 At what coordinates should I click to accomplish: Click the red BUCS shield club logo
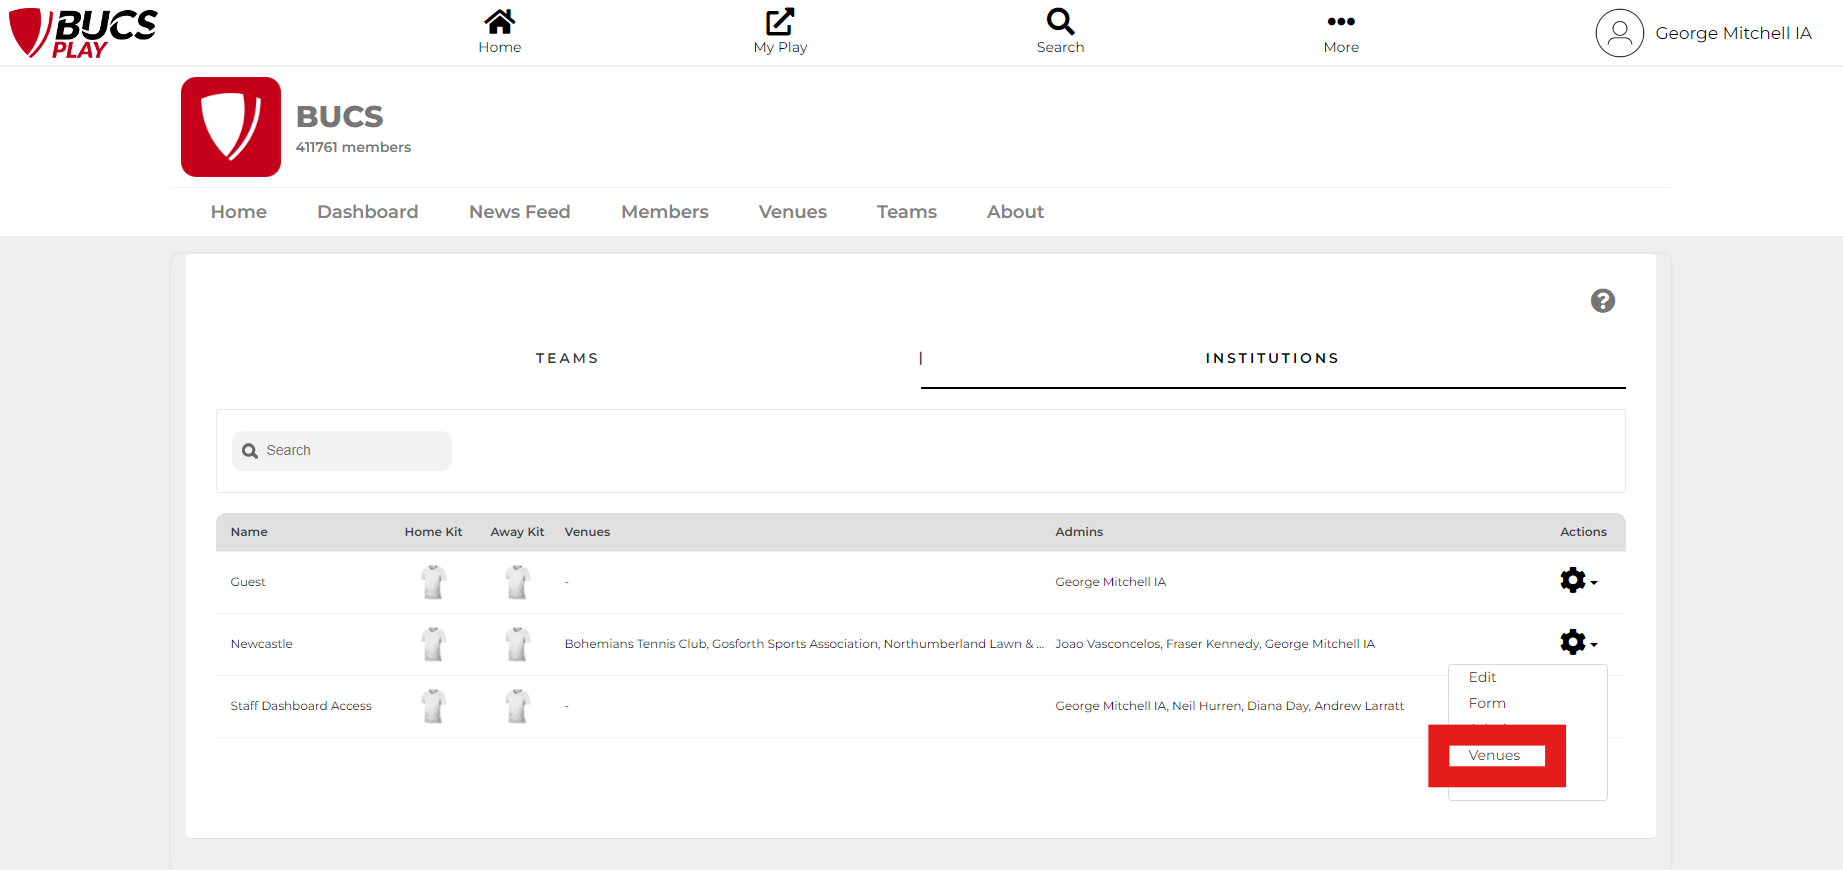click(x=231, y=127)
